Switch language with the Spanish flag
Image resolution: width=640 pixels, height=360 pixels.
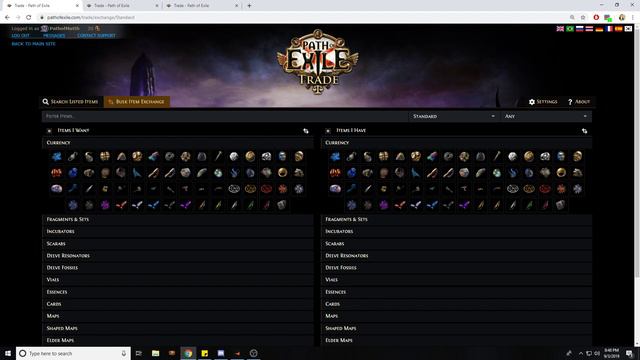pos(619,29)
